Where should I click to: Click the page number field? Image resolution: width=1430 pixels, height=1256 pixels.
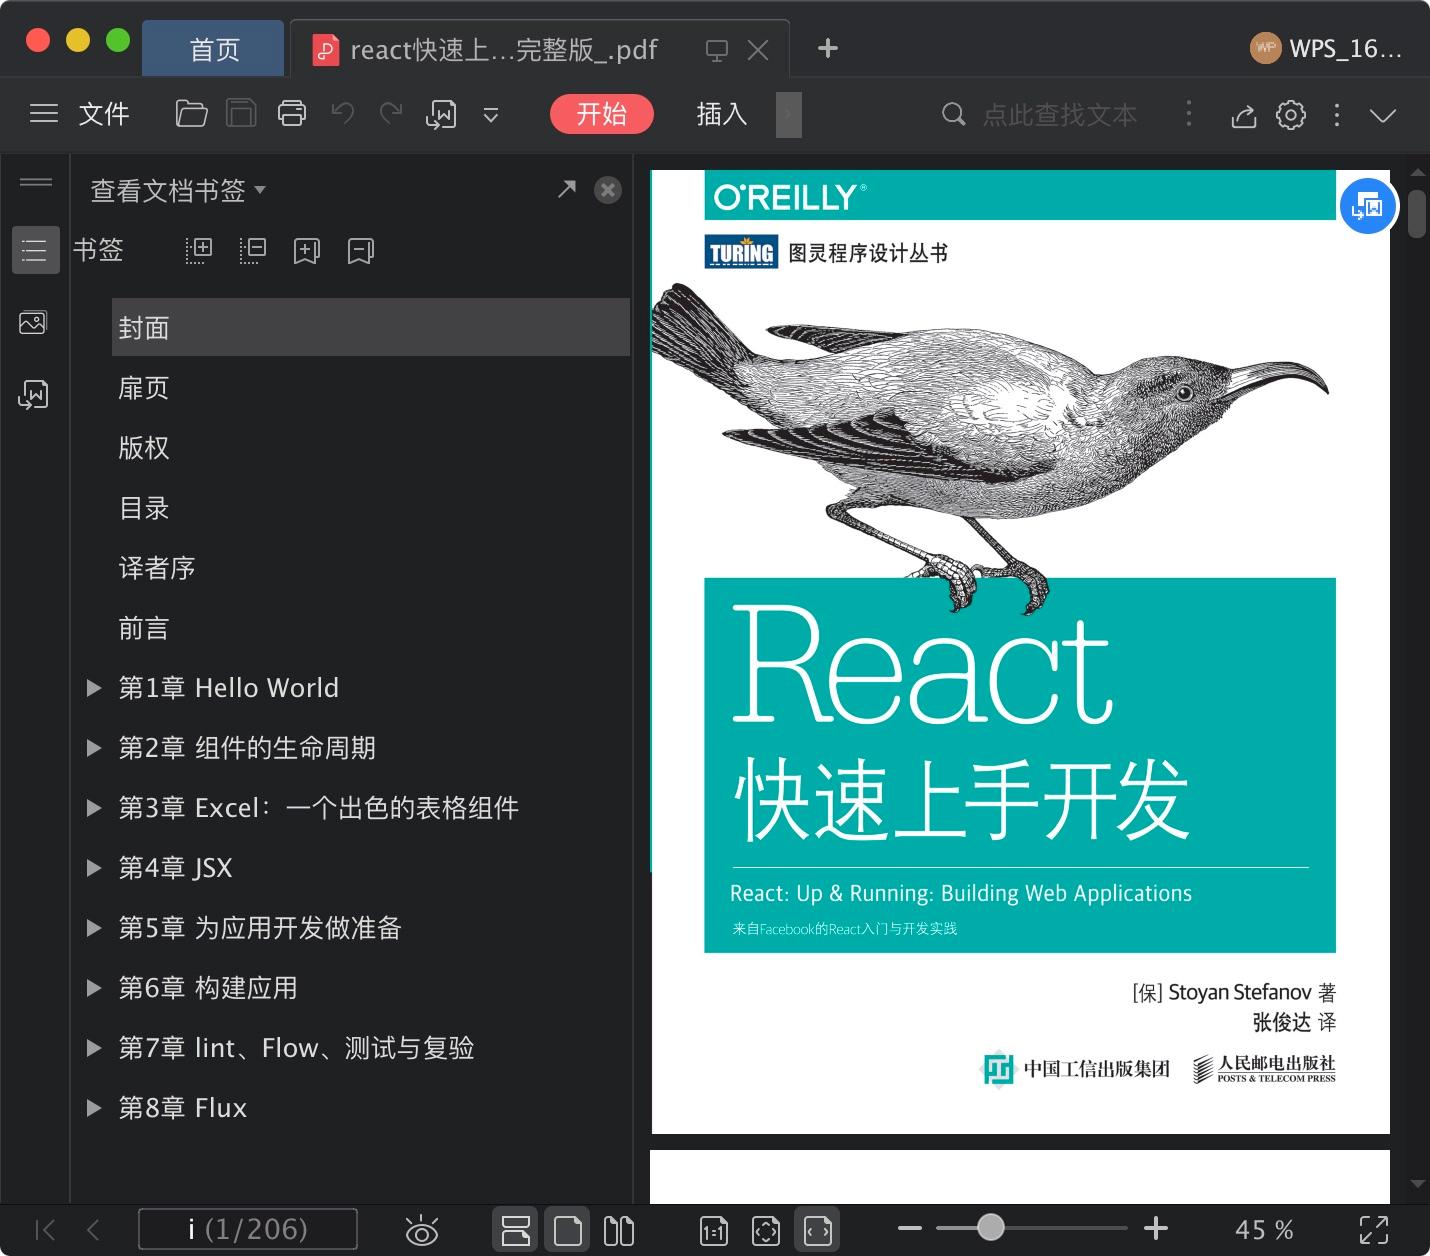248,1229
